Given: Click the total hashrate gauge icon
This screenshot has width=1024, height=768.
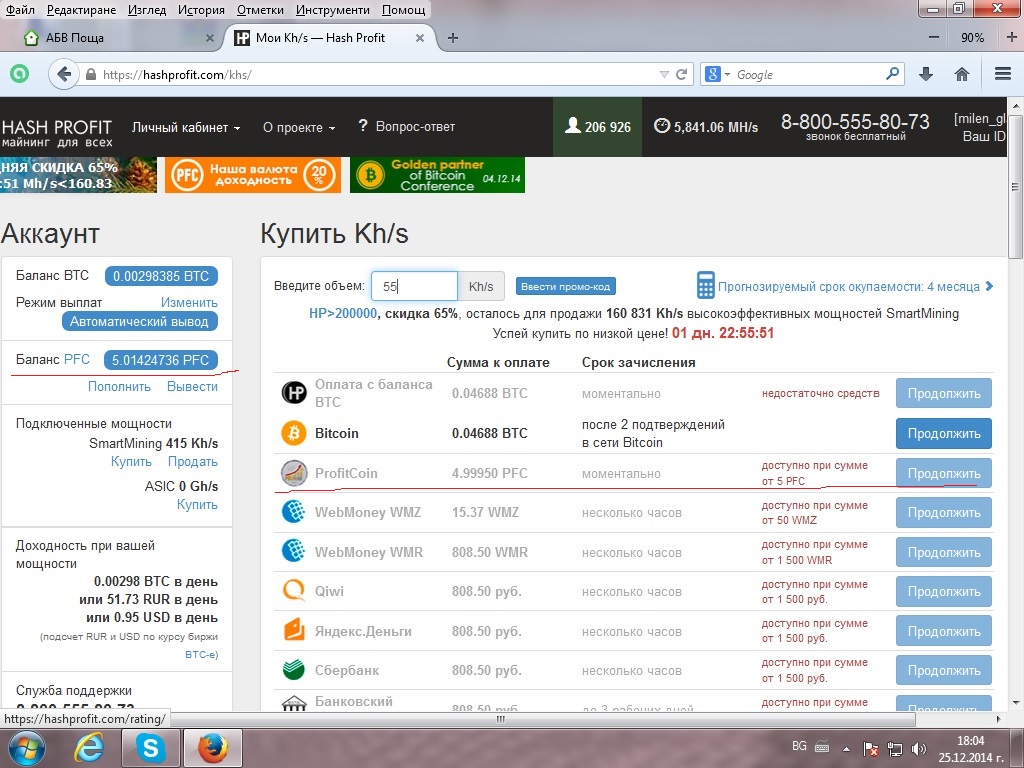Looking at the screenshot, I should click(x=662, y=125).
